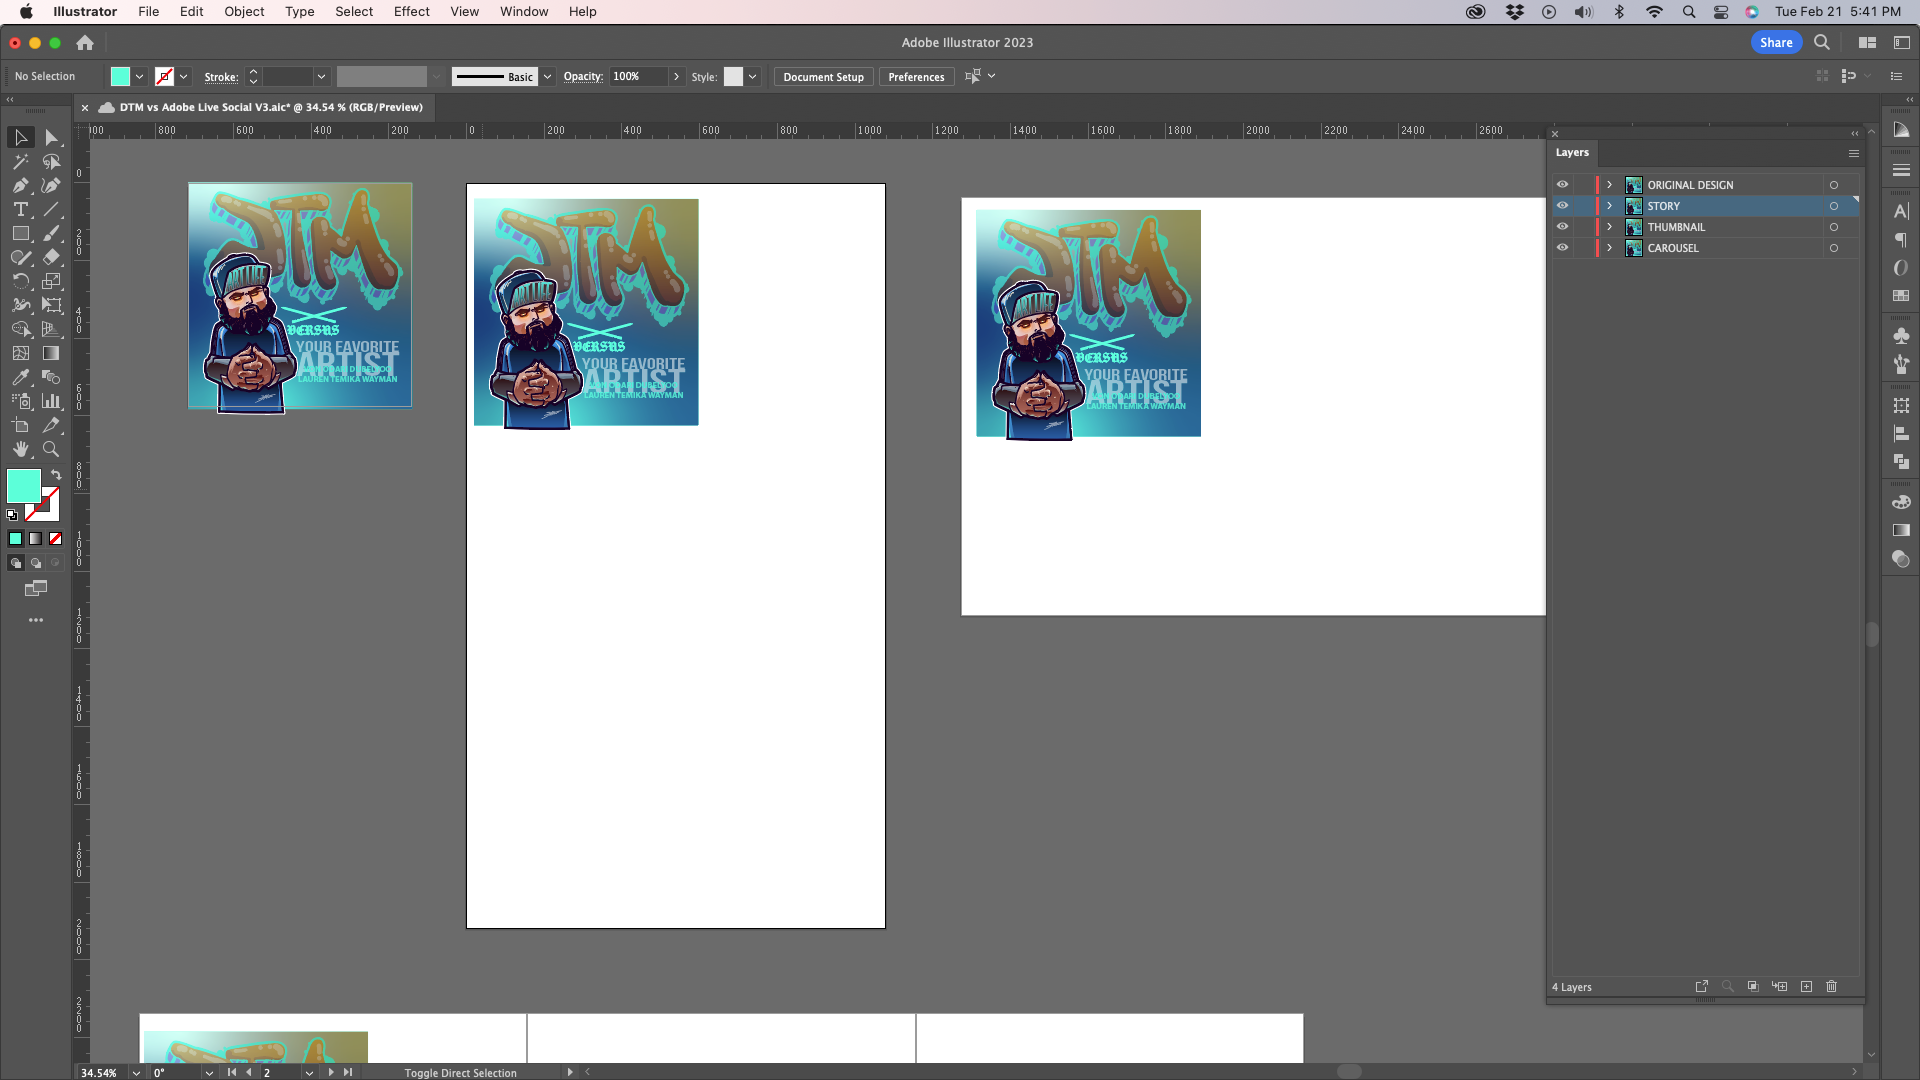Open the Home screen icon
The height and width of the screenshot is (1080, 1920).
point(85,43)
